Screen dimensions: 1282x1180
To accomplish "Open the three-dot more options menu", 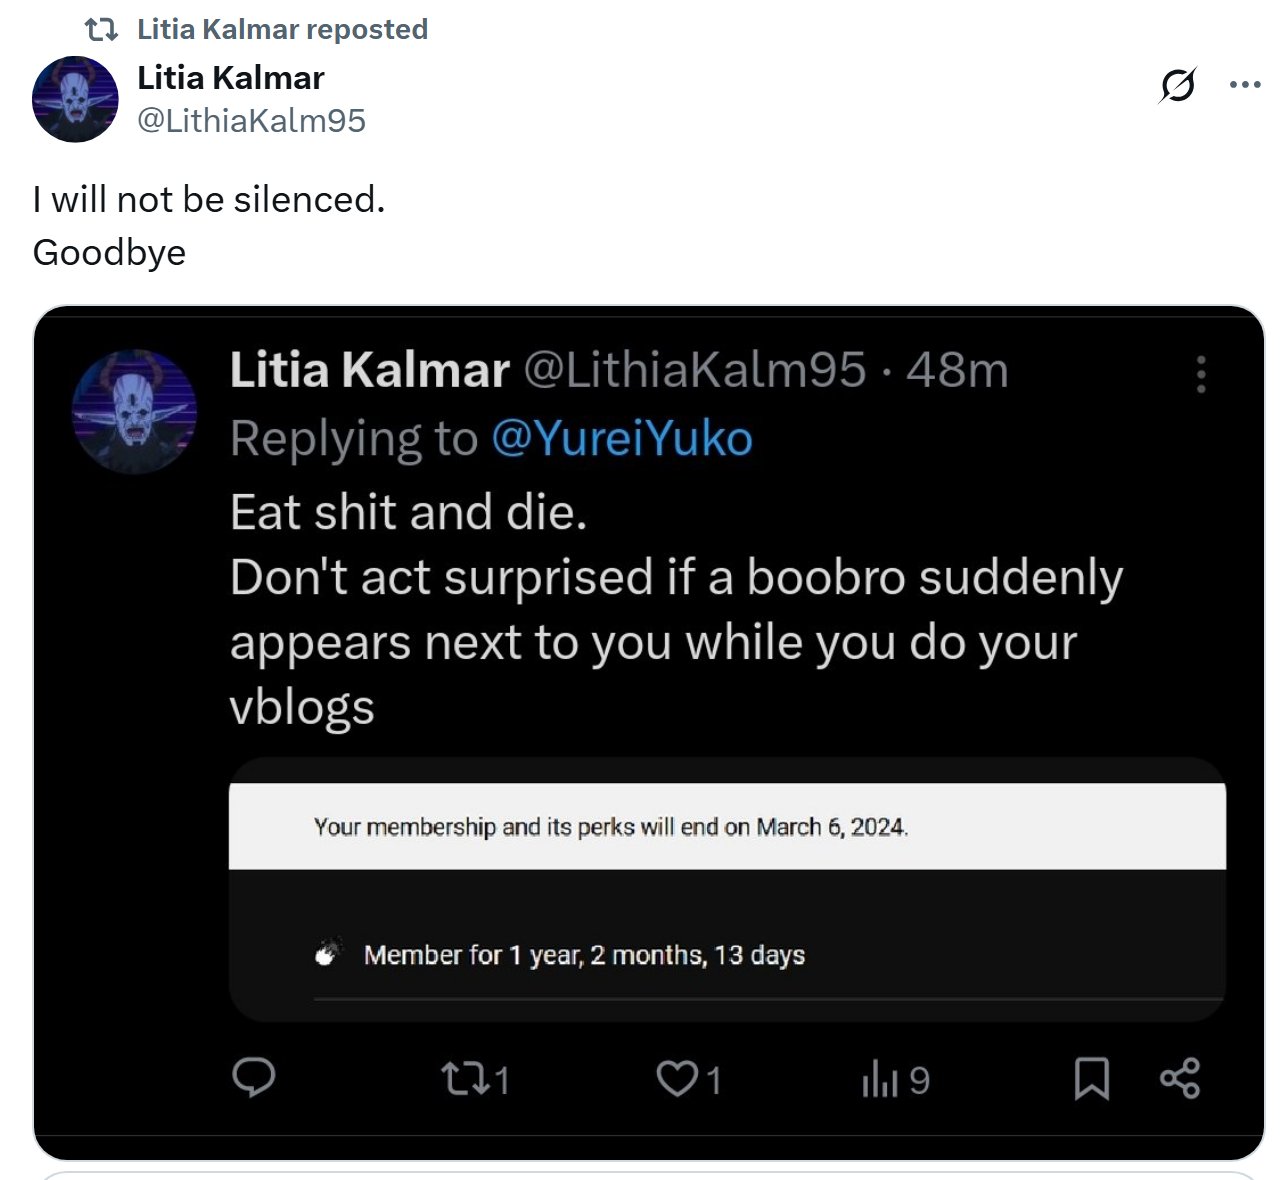I will 1244,85.
